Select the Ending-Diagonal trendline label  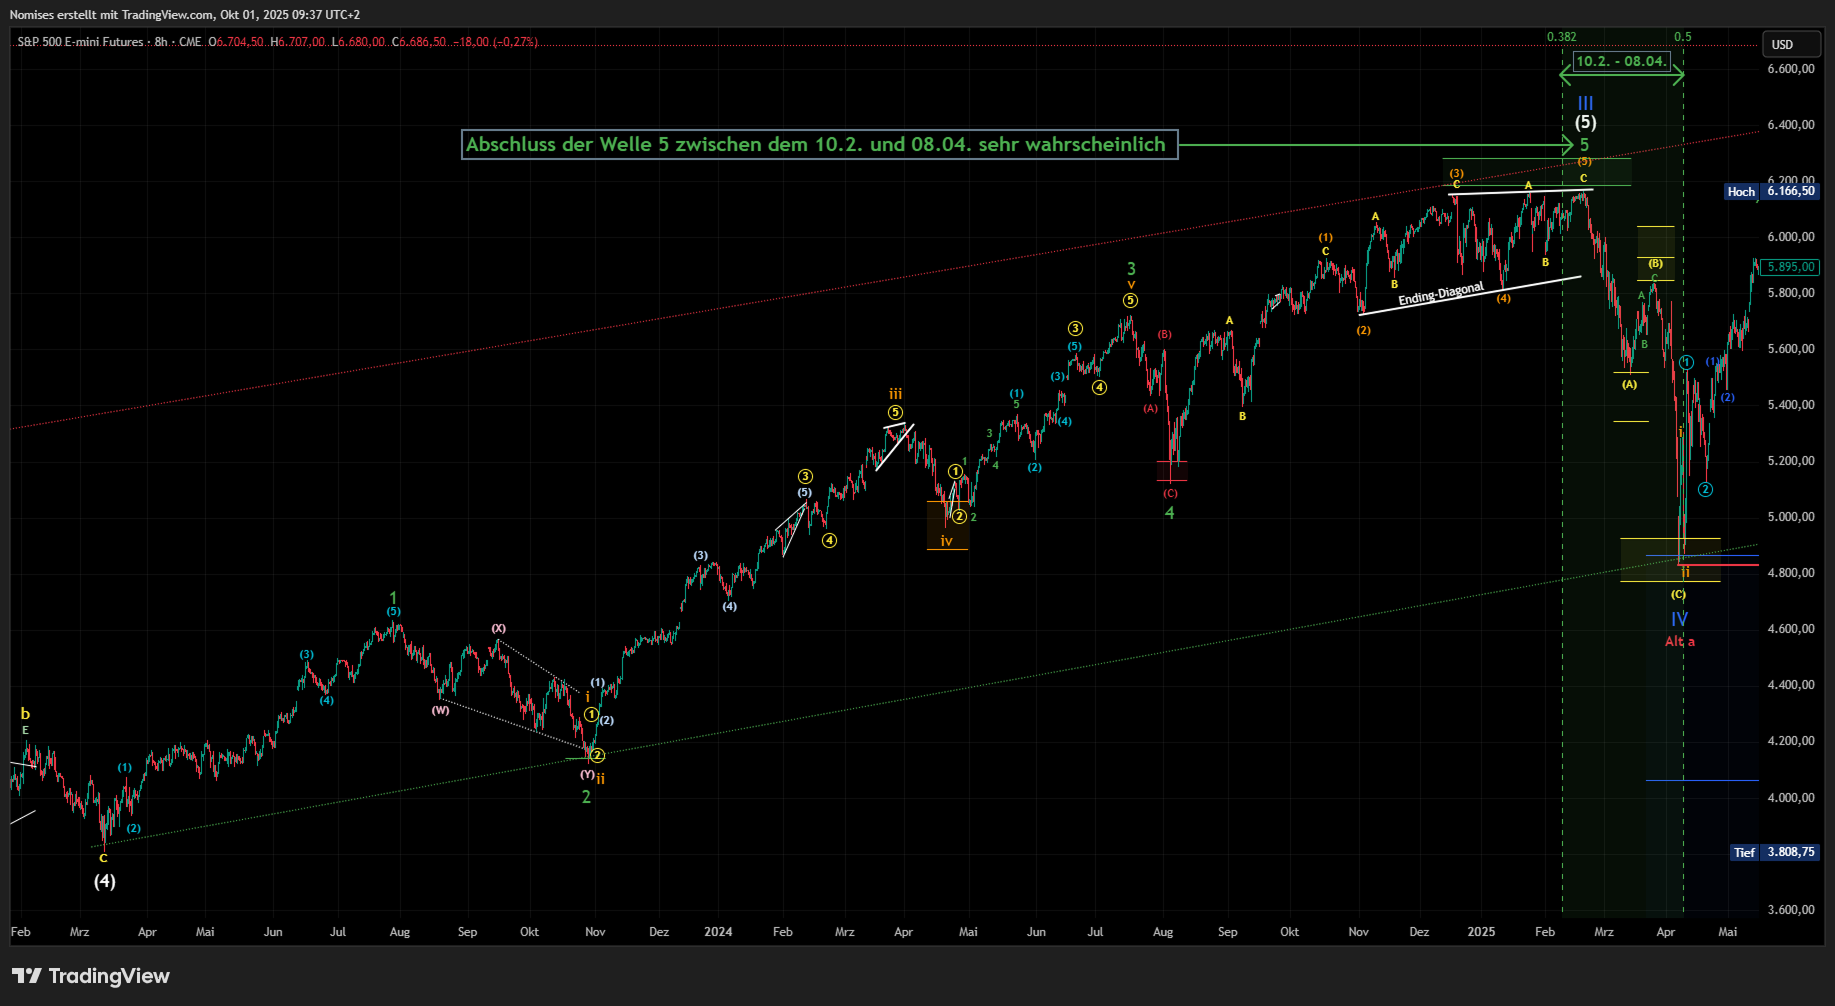[x=1440, y=295]
